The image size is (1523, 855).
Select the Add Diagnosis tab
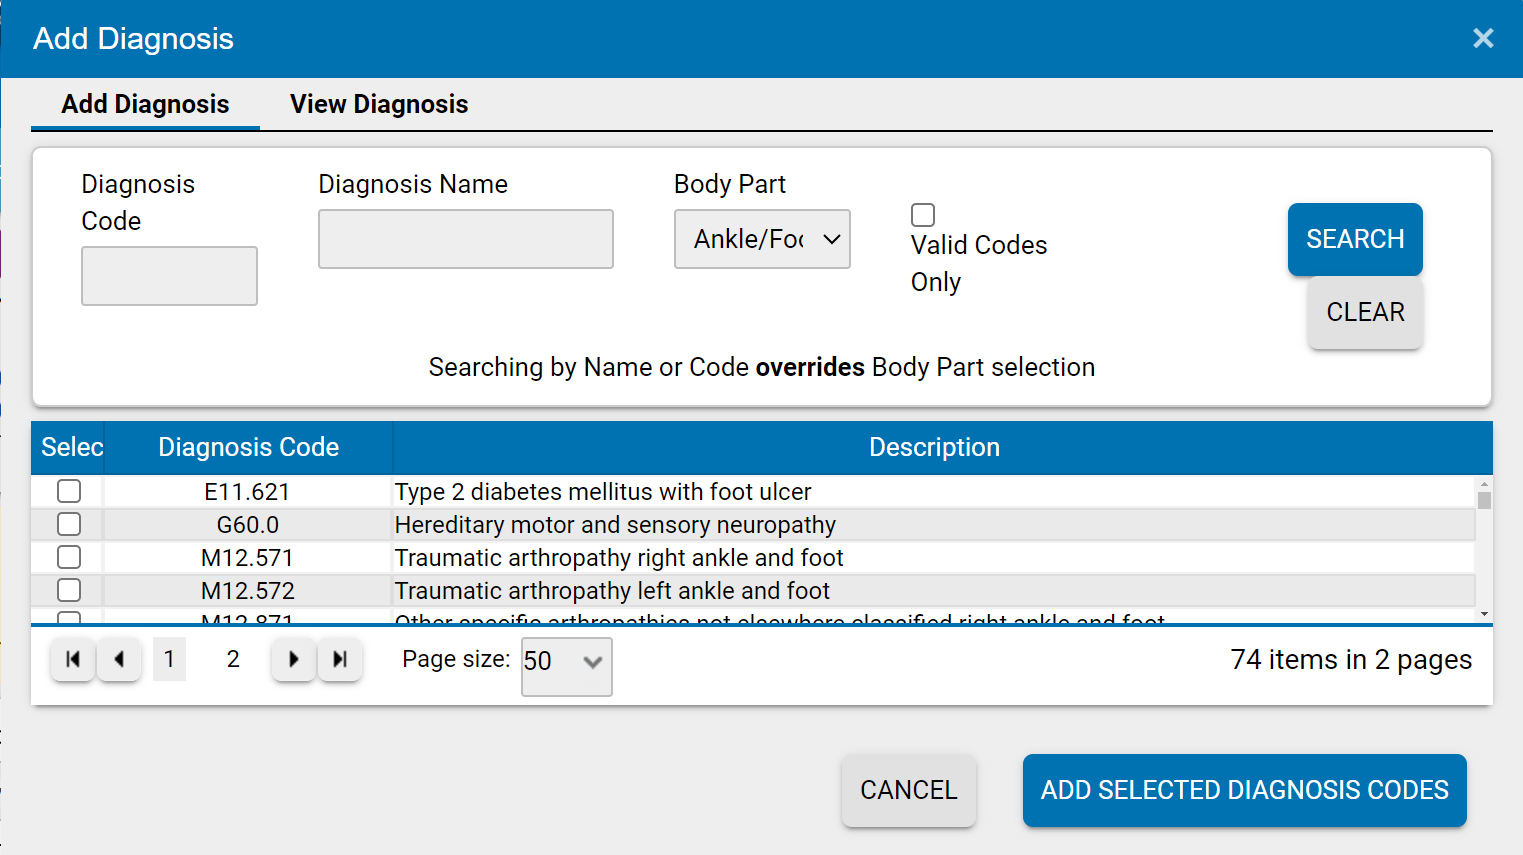tap(145, 104)
